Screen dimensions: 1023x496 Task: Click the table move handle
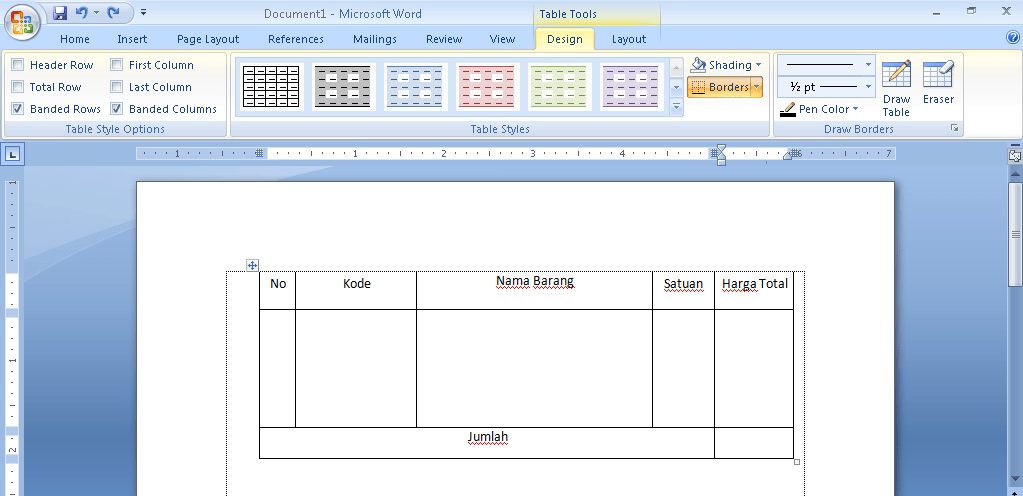click(252, 265)
